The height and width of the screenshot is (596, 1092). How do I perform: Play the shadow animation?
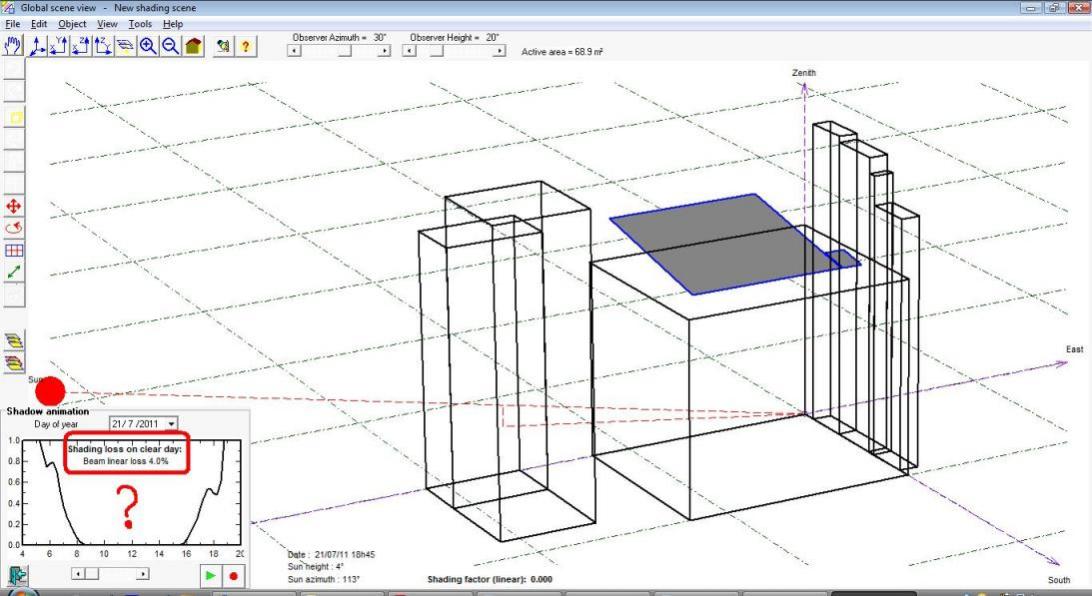click(211, 576)
